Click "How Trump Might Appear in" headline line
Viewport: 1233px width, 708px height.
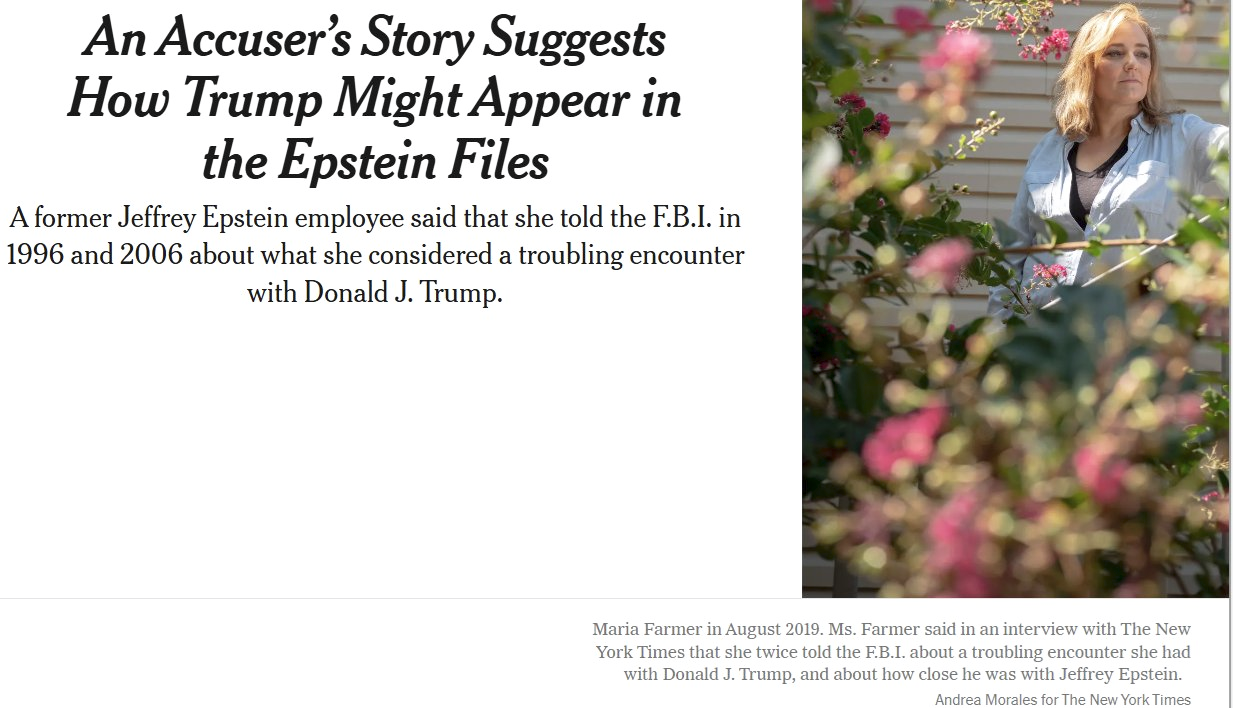(x=375, y=101)
